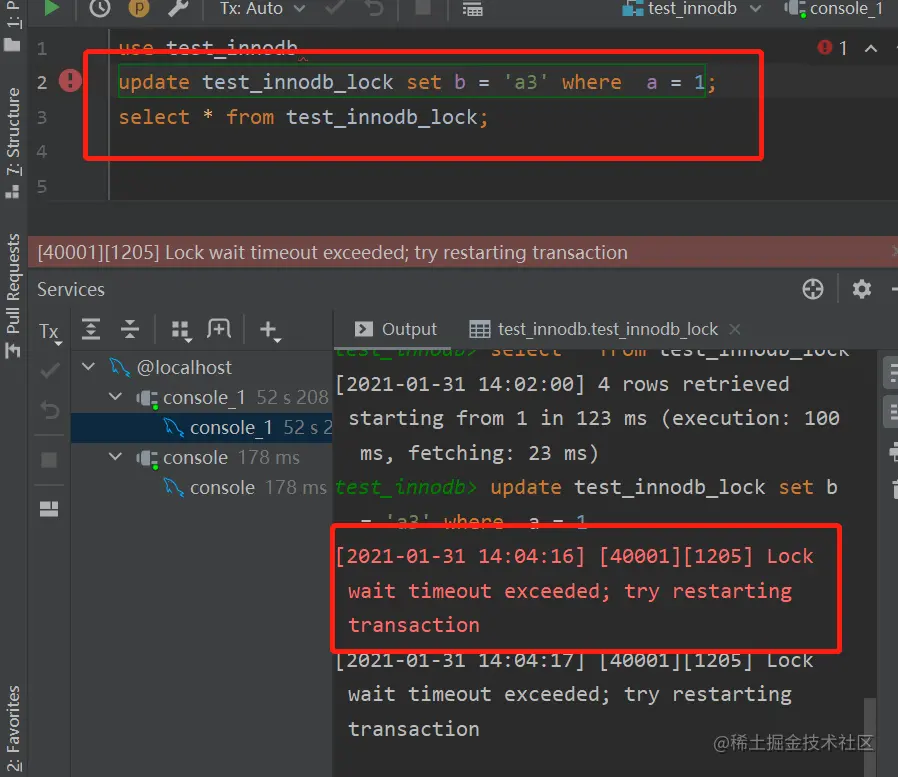The height and width of the screenshot is (777, 898).
Task: Click the rollback arrow in editor toolbar
Action: pos(374,8)
